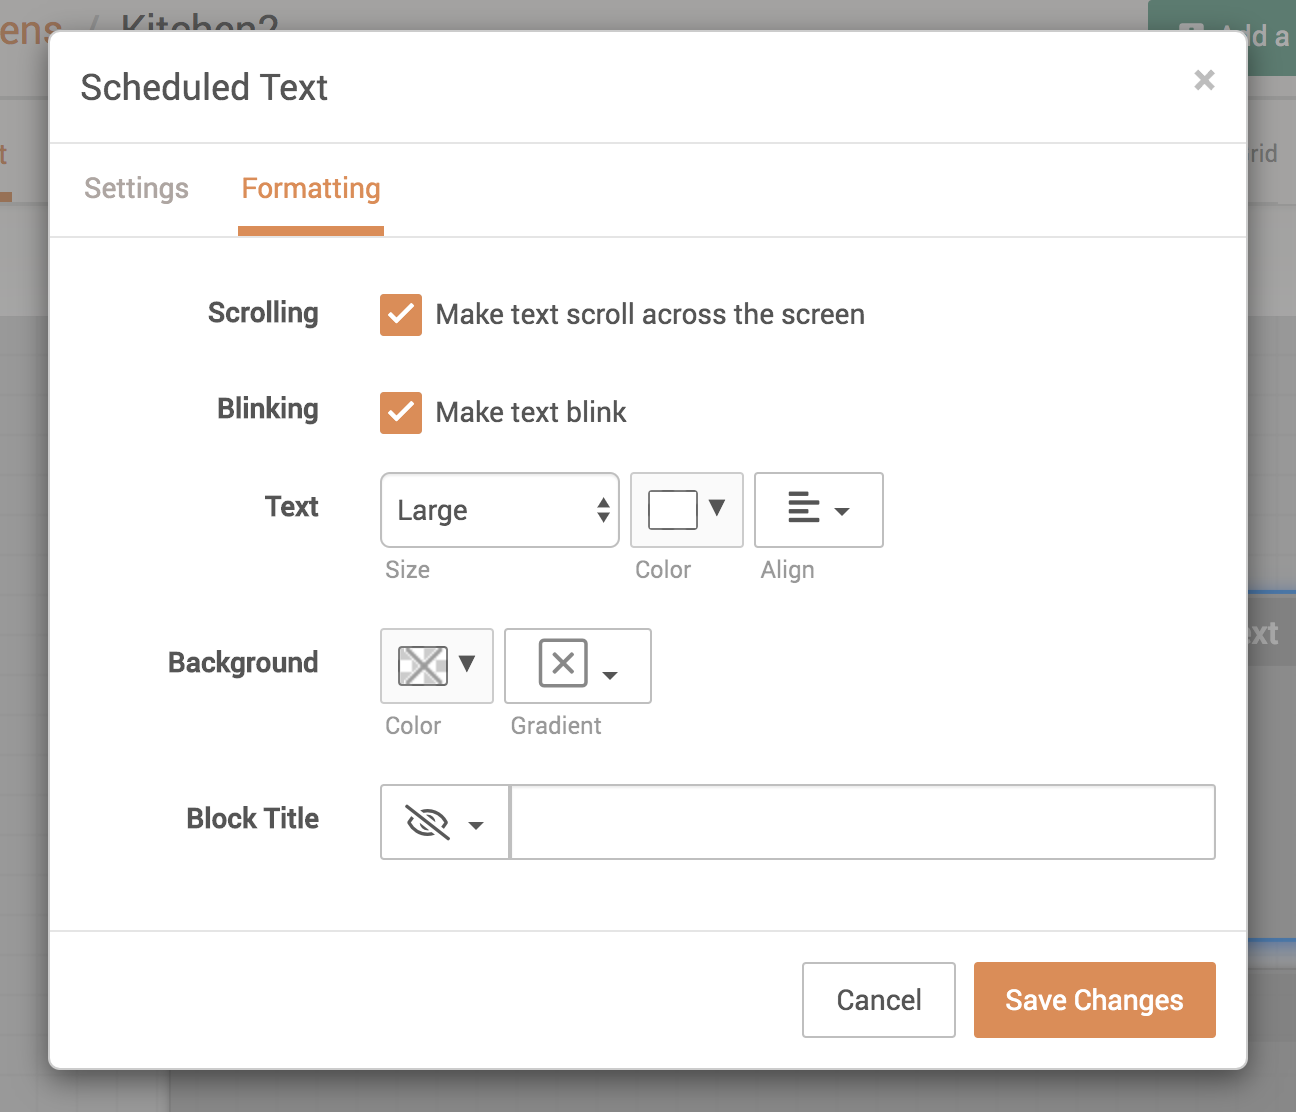The height and width of the screenshot is (1112, 1296).
Task: Click the size stepper arrows on Large
Action: coord(603,510)
